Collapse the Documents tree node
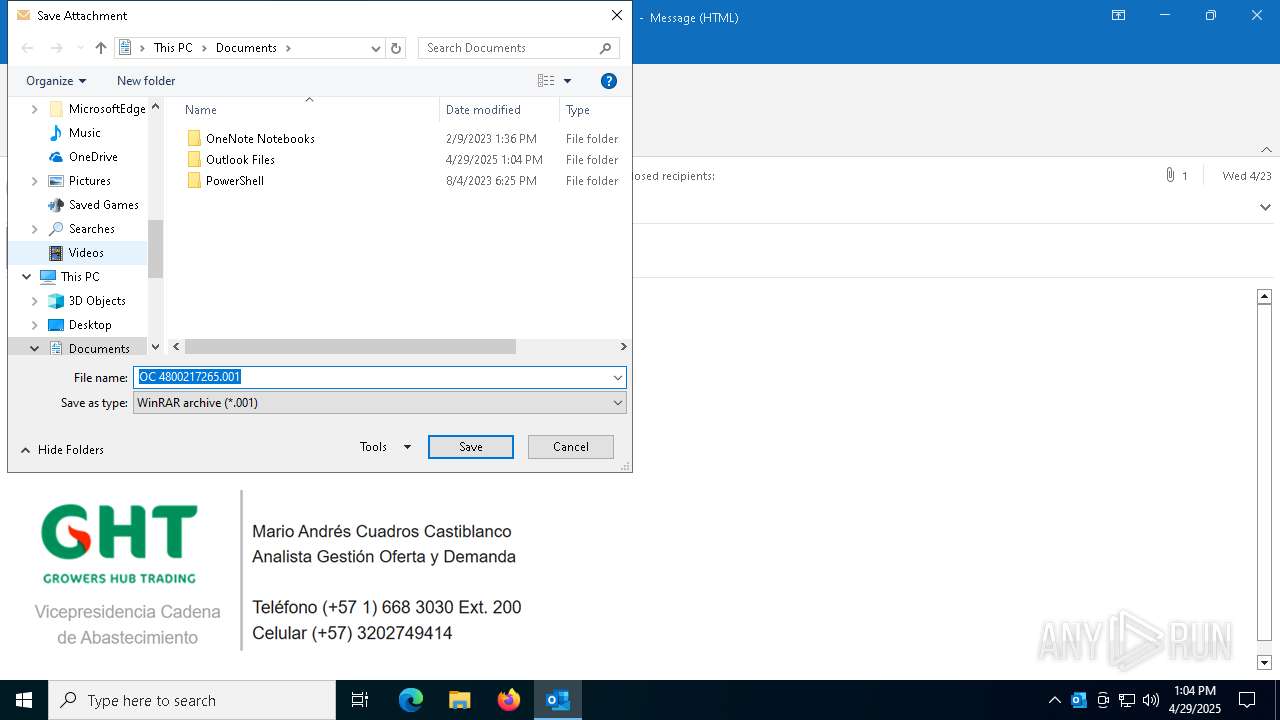 tap(35, 349)
